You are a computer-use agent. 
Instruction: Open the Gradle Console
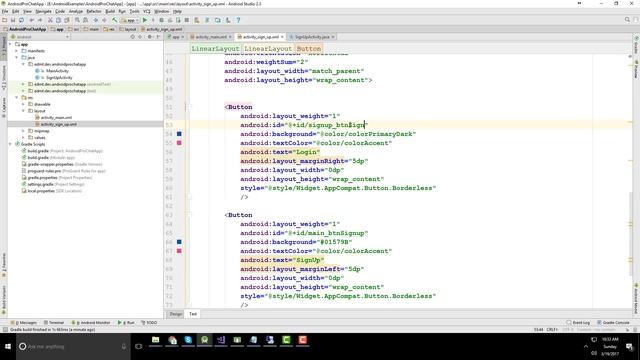613,322
